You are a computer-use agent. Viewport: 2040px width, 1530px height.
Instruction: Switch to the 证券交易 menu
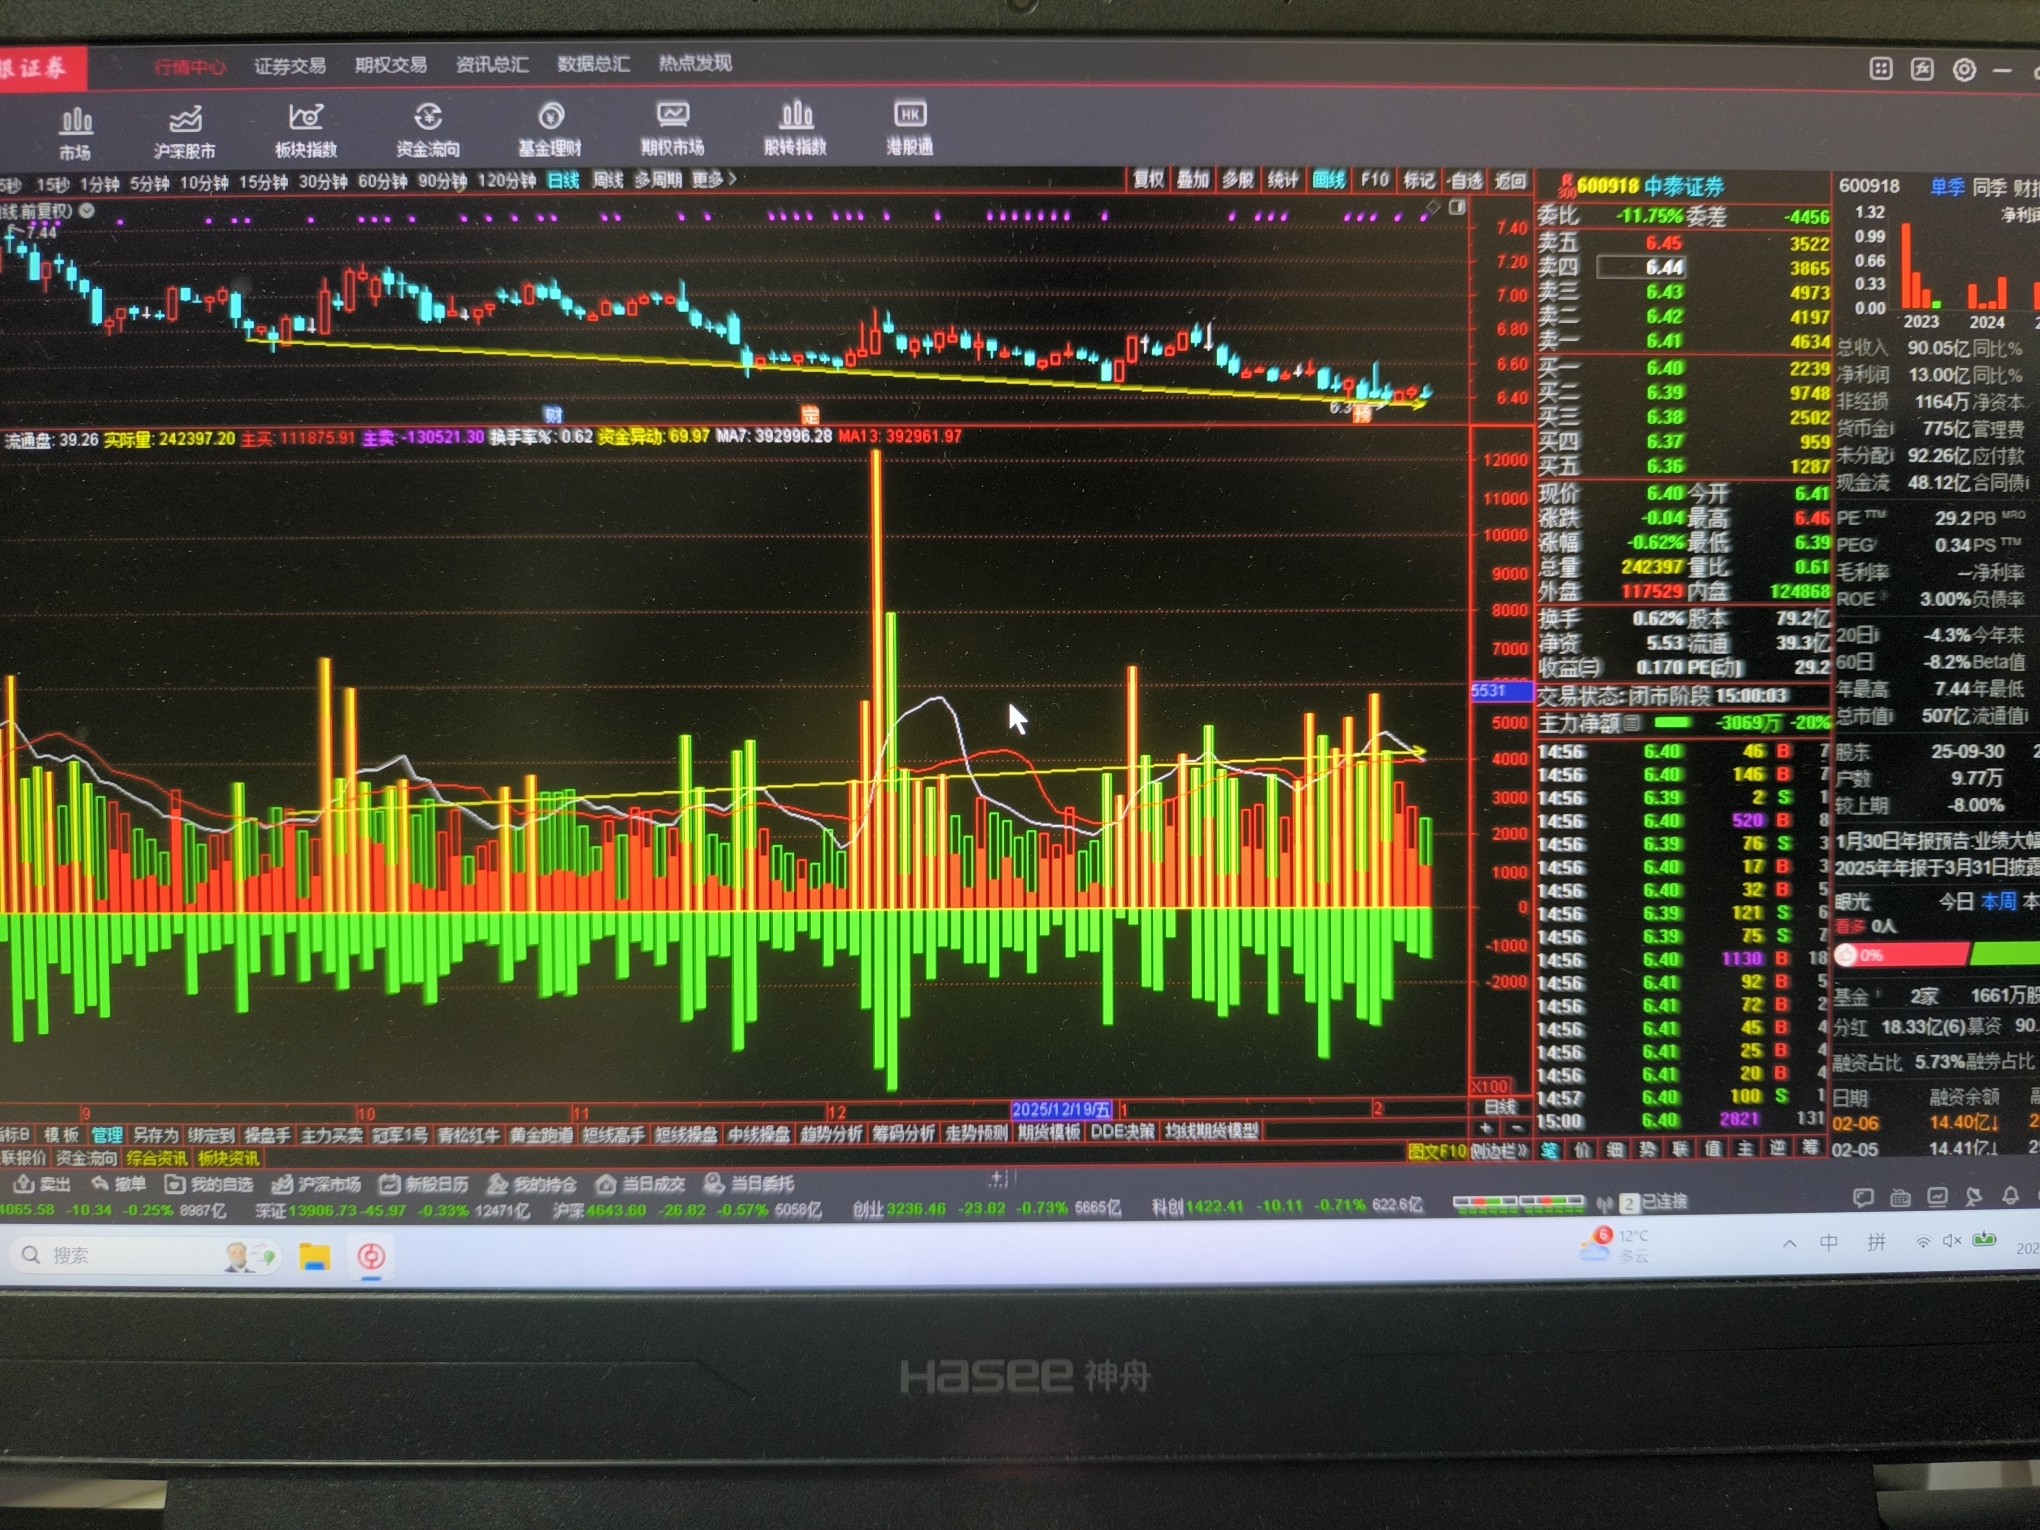289,66
